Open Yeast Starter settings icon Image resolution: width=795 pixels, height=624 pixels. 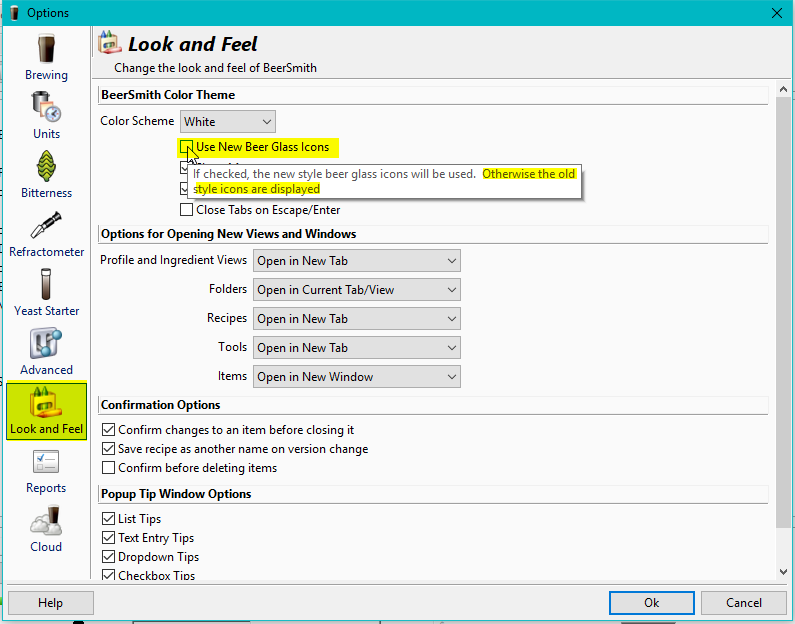(46, 284)
